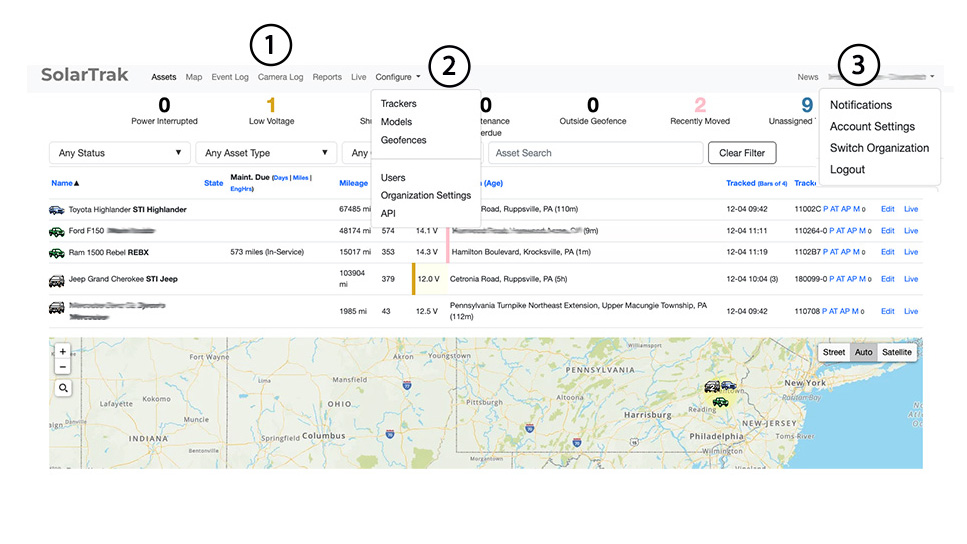967x544 pixels.
Task: Open the Any Status dropdown
Action: coord(119,153)
